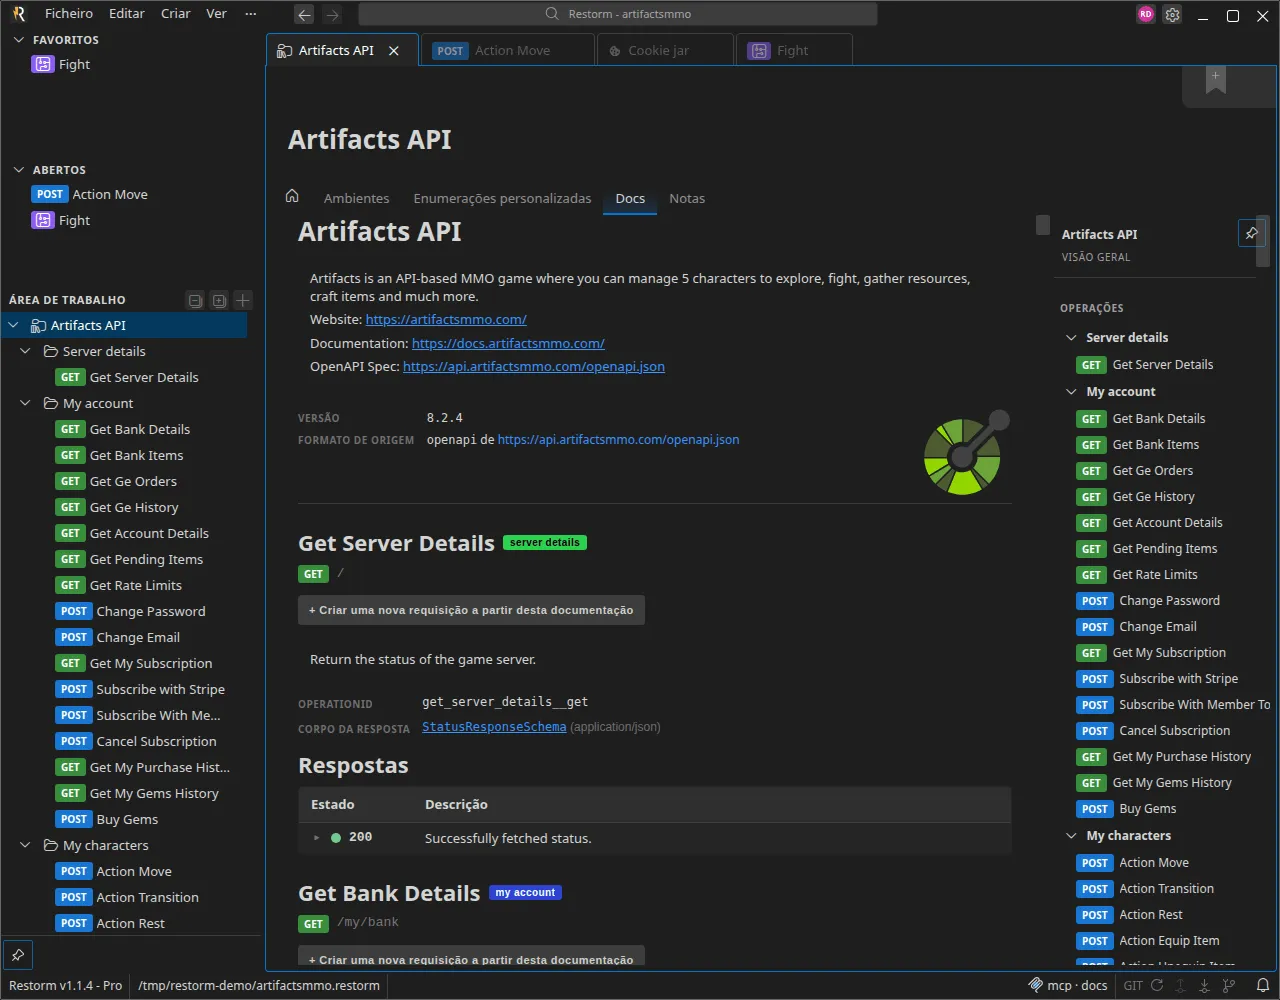Screen dimensions: 1280x1000
Task: Pull changes with the Git down arrow
Action: (1204, 985)
